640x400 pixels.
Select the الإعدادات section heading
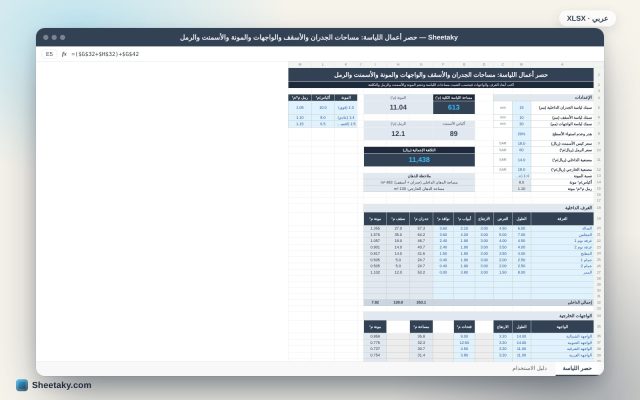(543, 98)
